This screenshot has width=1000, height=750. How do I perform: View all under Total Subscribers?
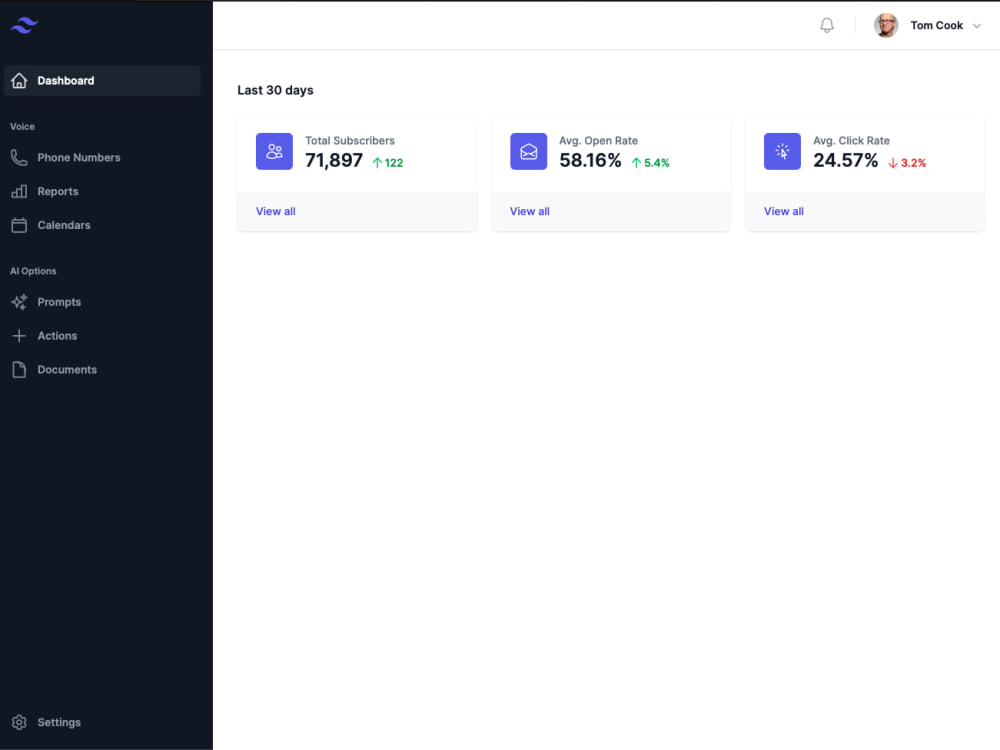276,211
